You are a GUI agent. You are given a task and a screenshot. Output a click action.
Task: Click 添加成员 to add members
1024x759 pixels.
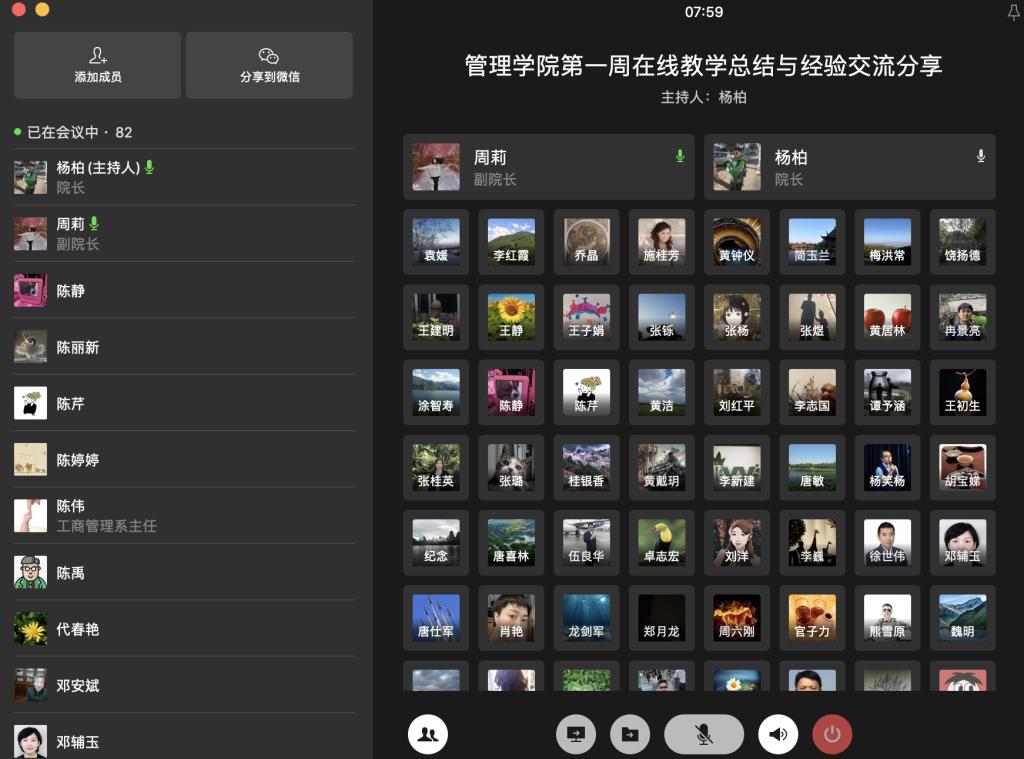(x=98, y=65)
